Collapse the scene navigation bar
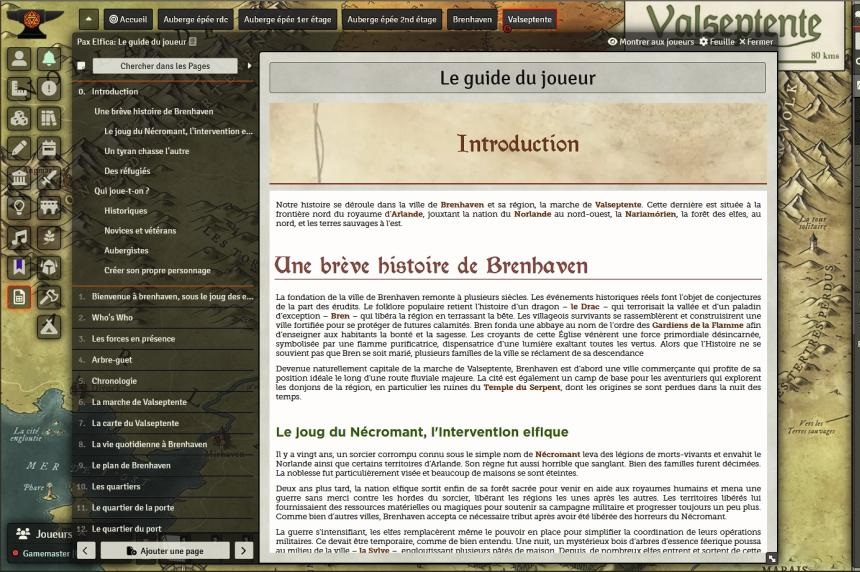 pyautogui.click(x=88, y=19)
